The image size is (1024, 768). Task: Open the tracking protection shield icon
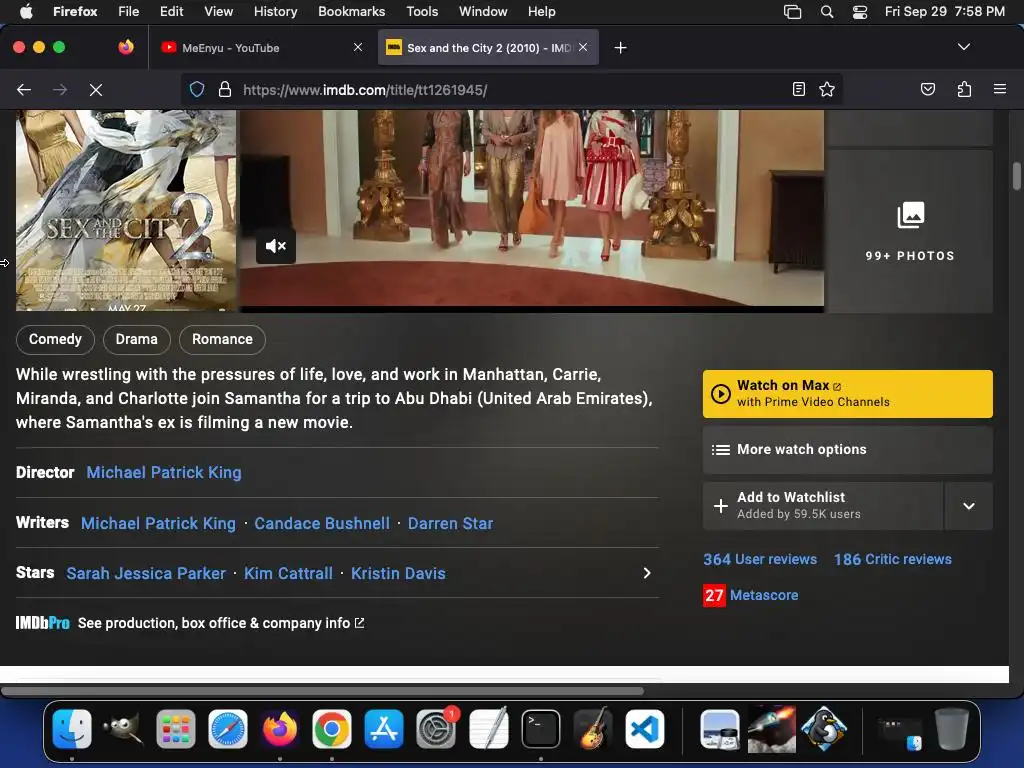point(197,89)
